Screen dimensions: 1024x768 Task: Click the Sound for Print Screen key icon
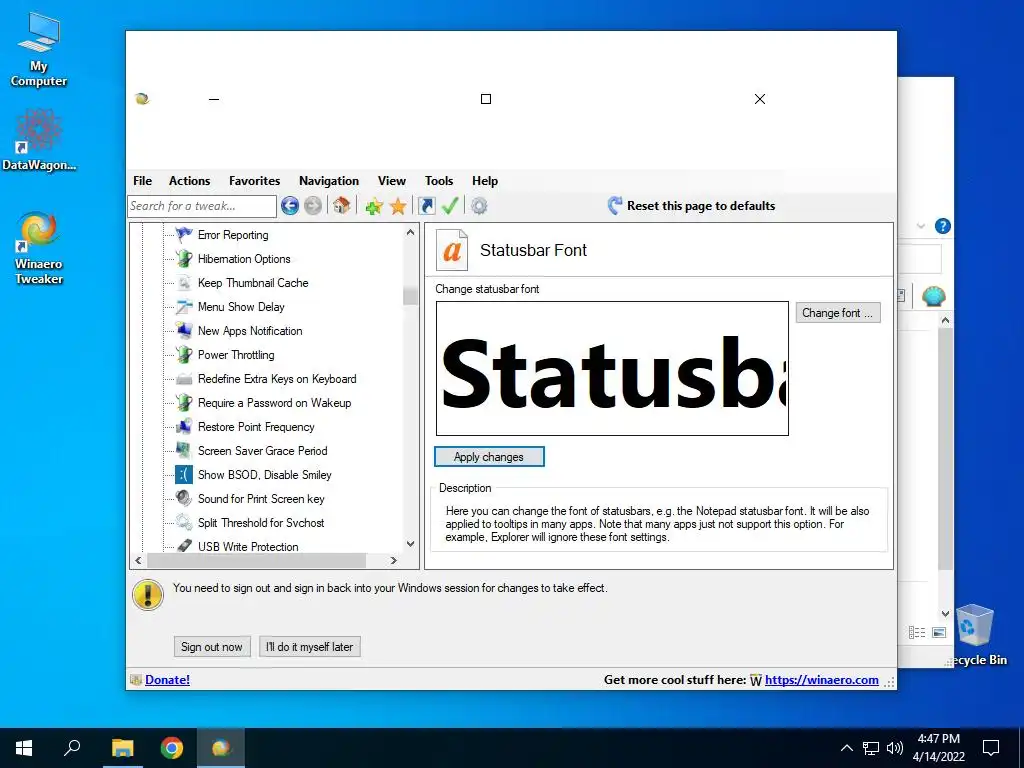(184, 498)
